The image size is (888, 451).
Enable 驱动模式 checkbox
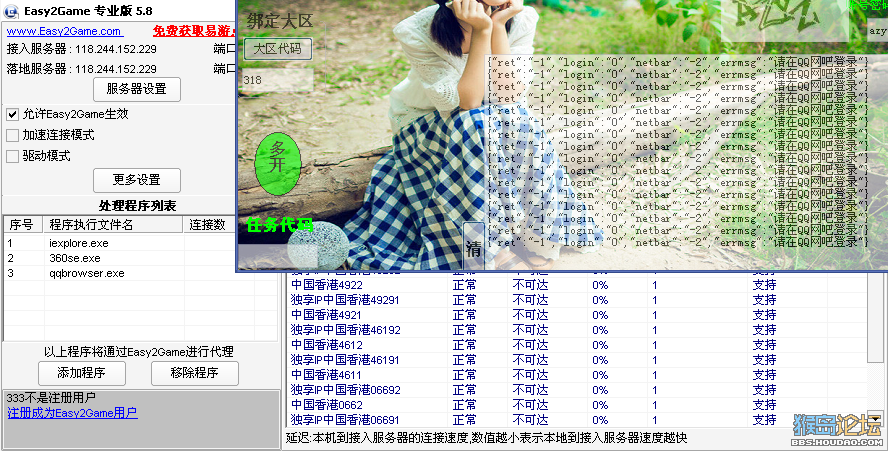click(12, 156)
